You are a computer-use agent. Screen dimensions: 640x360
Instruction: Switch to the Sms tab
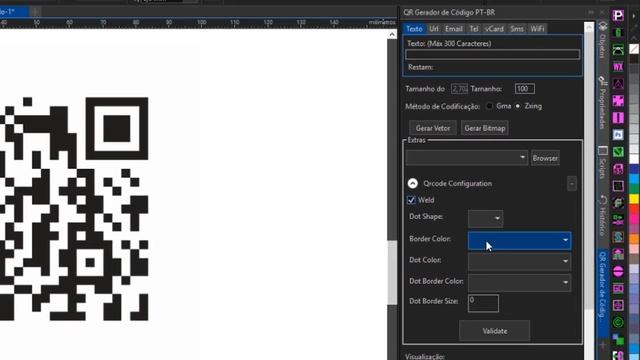coord(517,29)
